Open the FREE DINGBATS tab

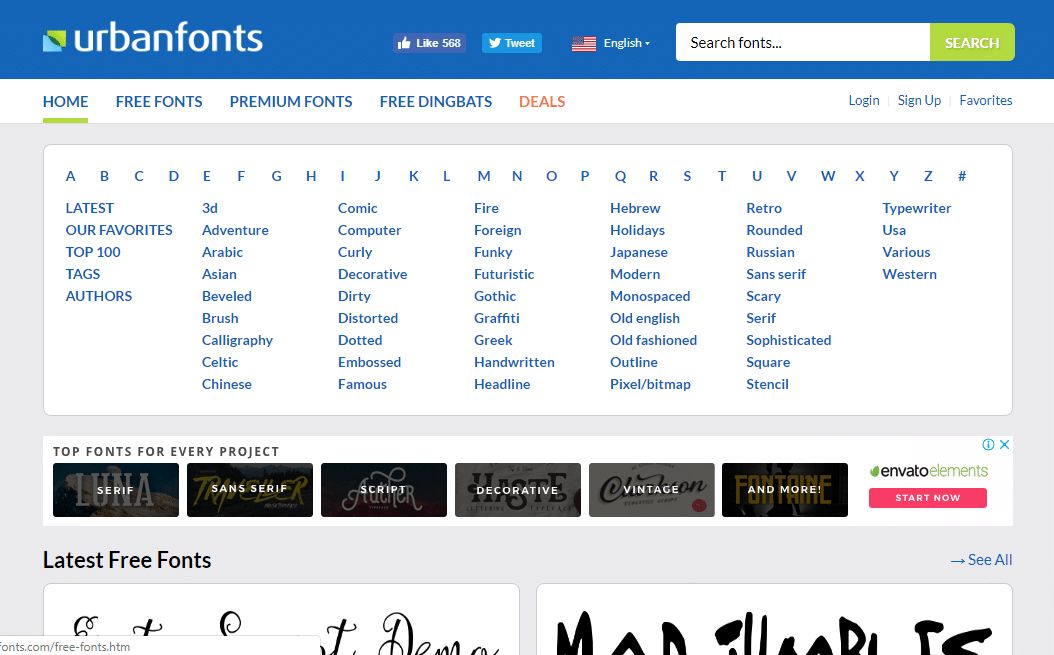pos(436,102)
